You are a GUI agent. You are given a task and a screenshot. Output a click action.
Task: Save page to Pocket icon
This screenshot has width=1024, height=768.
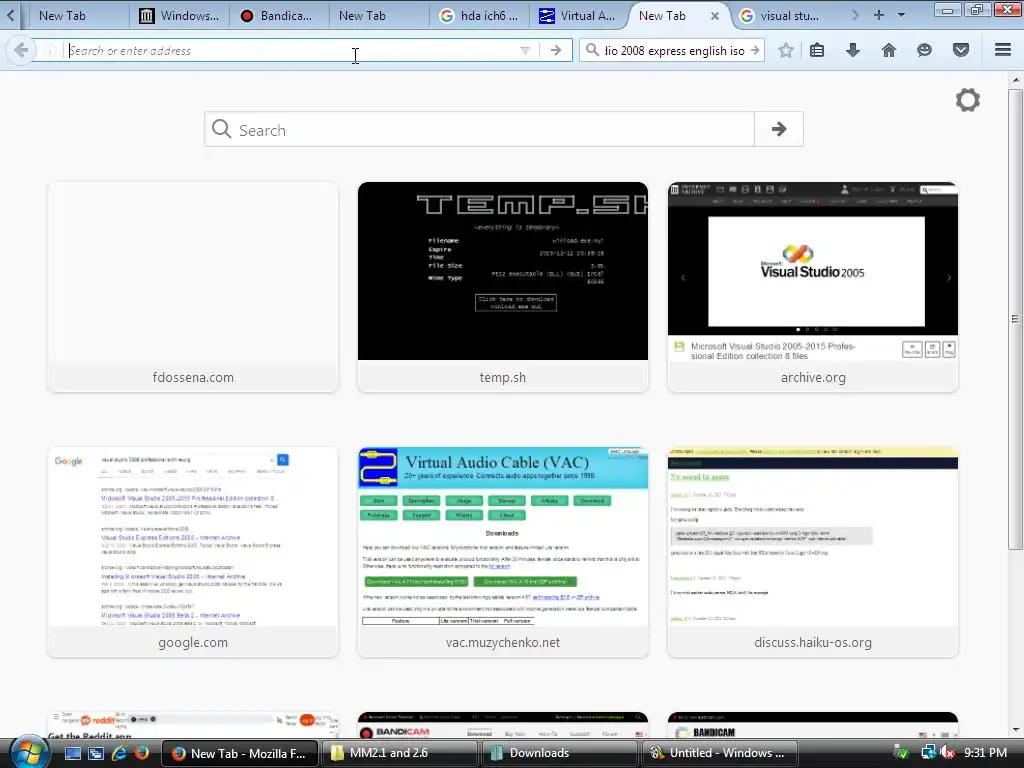961,50
